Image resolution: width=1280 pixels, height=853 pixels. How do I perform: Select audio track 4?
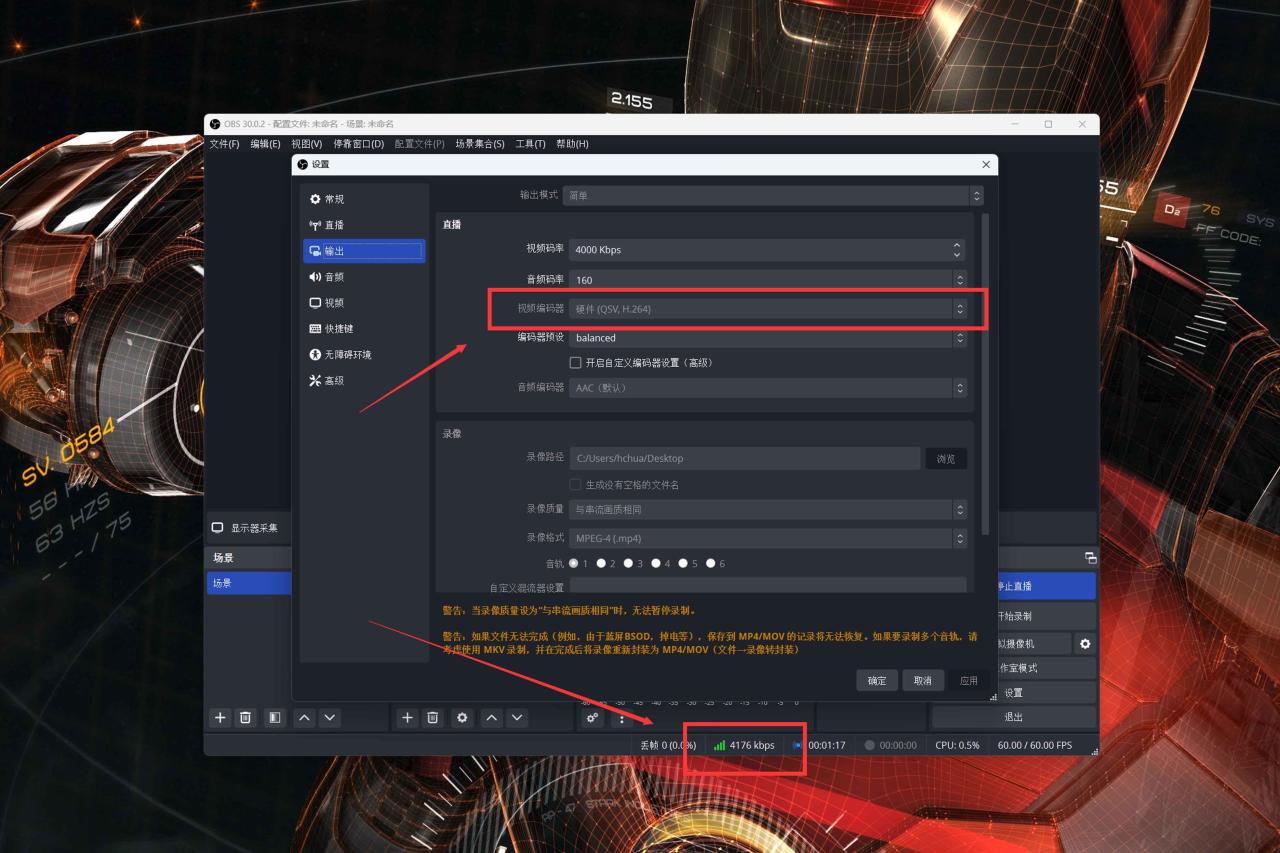(656, 563)
